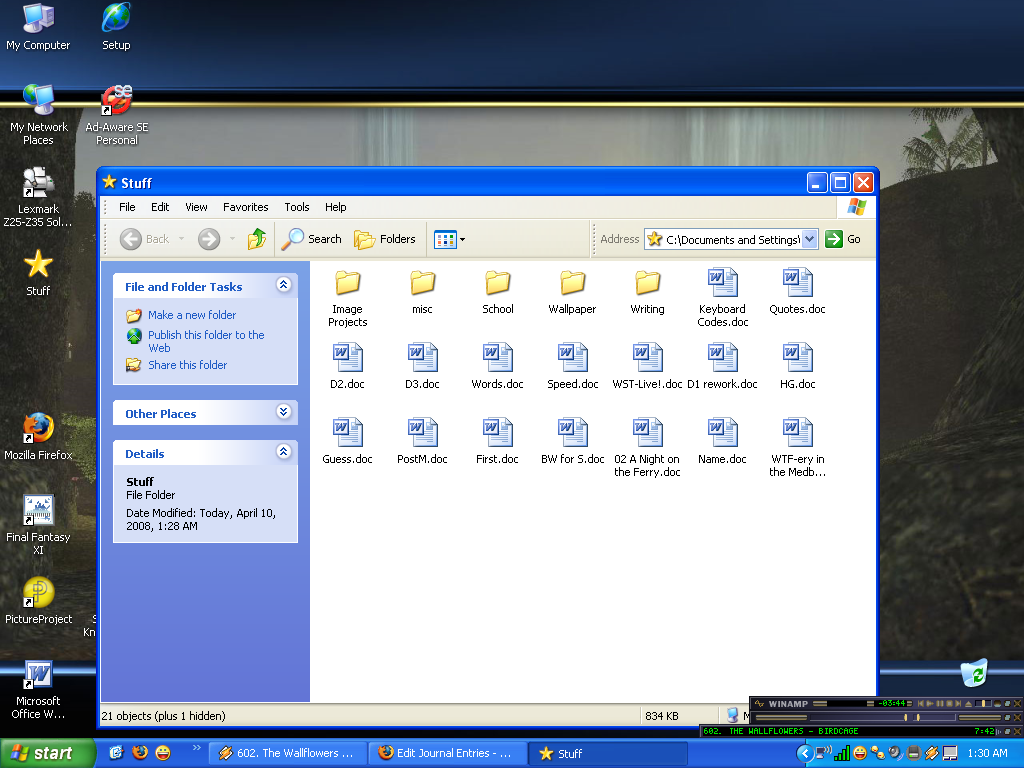Expand the Quick Launch overflow chevron
This screenshot has height=768, width=1024.
196,748
